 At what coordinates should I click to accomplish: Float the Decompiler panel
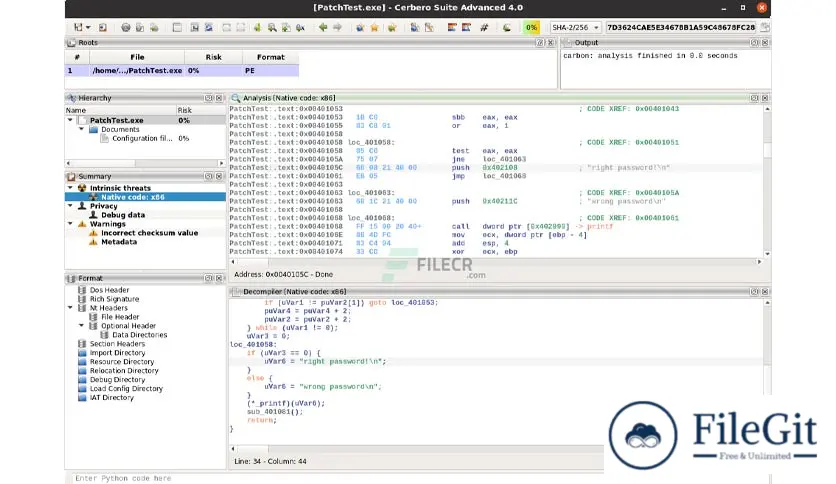754,292
